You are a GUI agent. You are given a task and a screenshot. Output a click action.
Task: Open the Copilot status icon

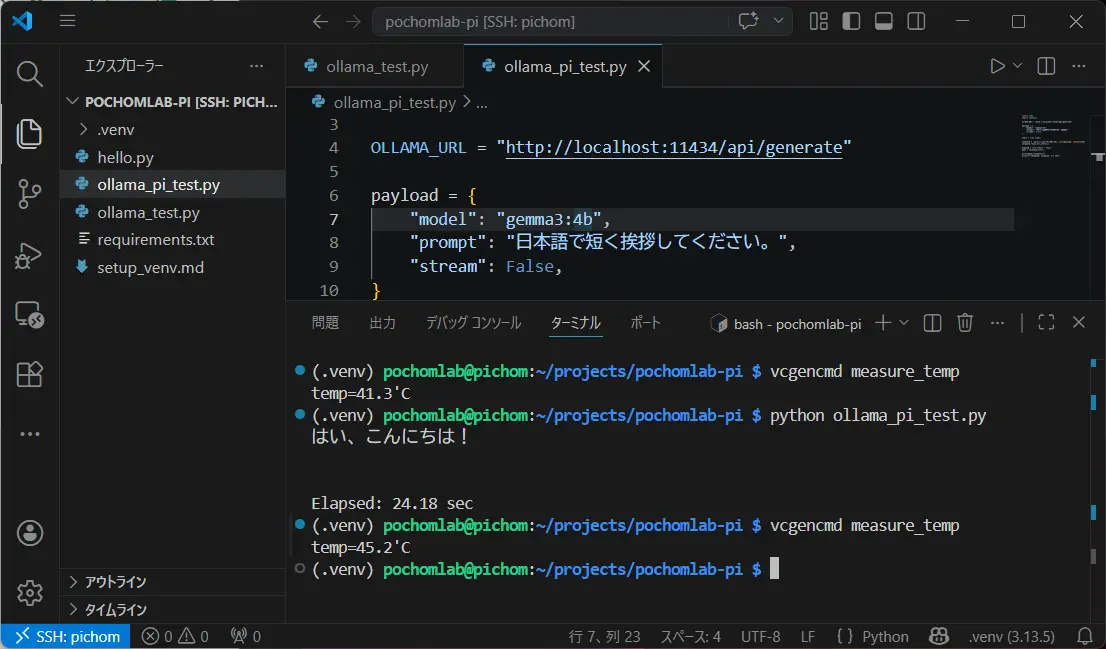[x=939, y=636]
